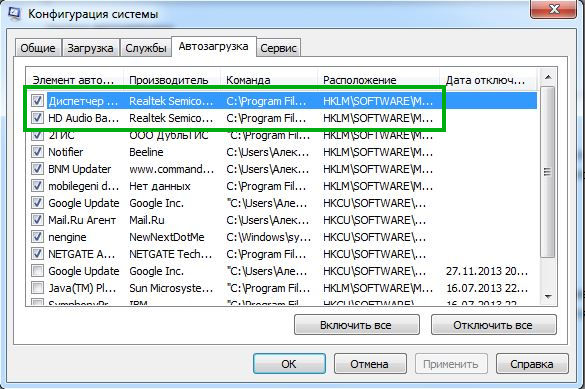Uncheck the NETGATE A... checkbox
Screen dimensions: 585x389
37,254
